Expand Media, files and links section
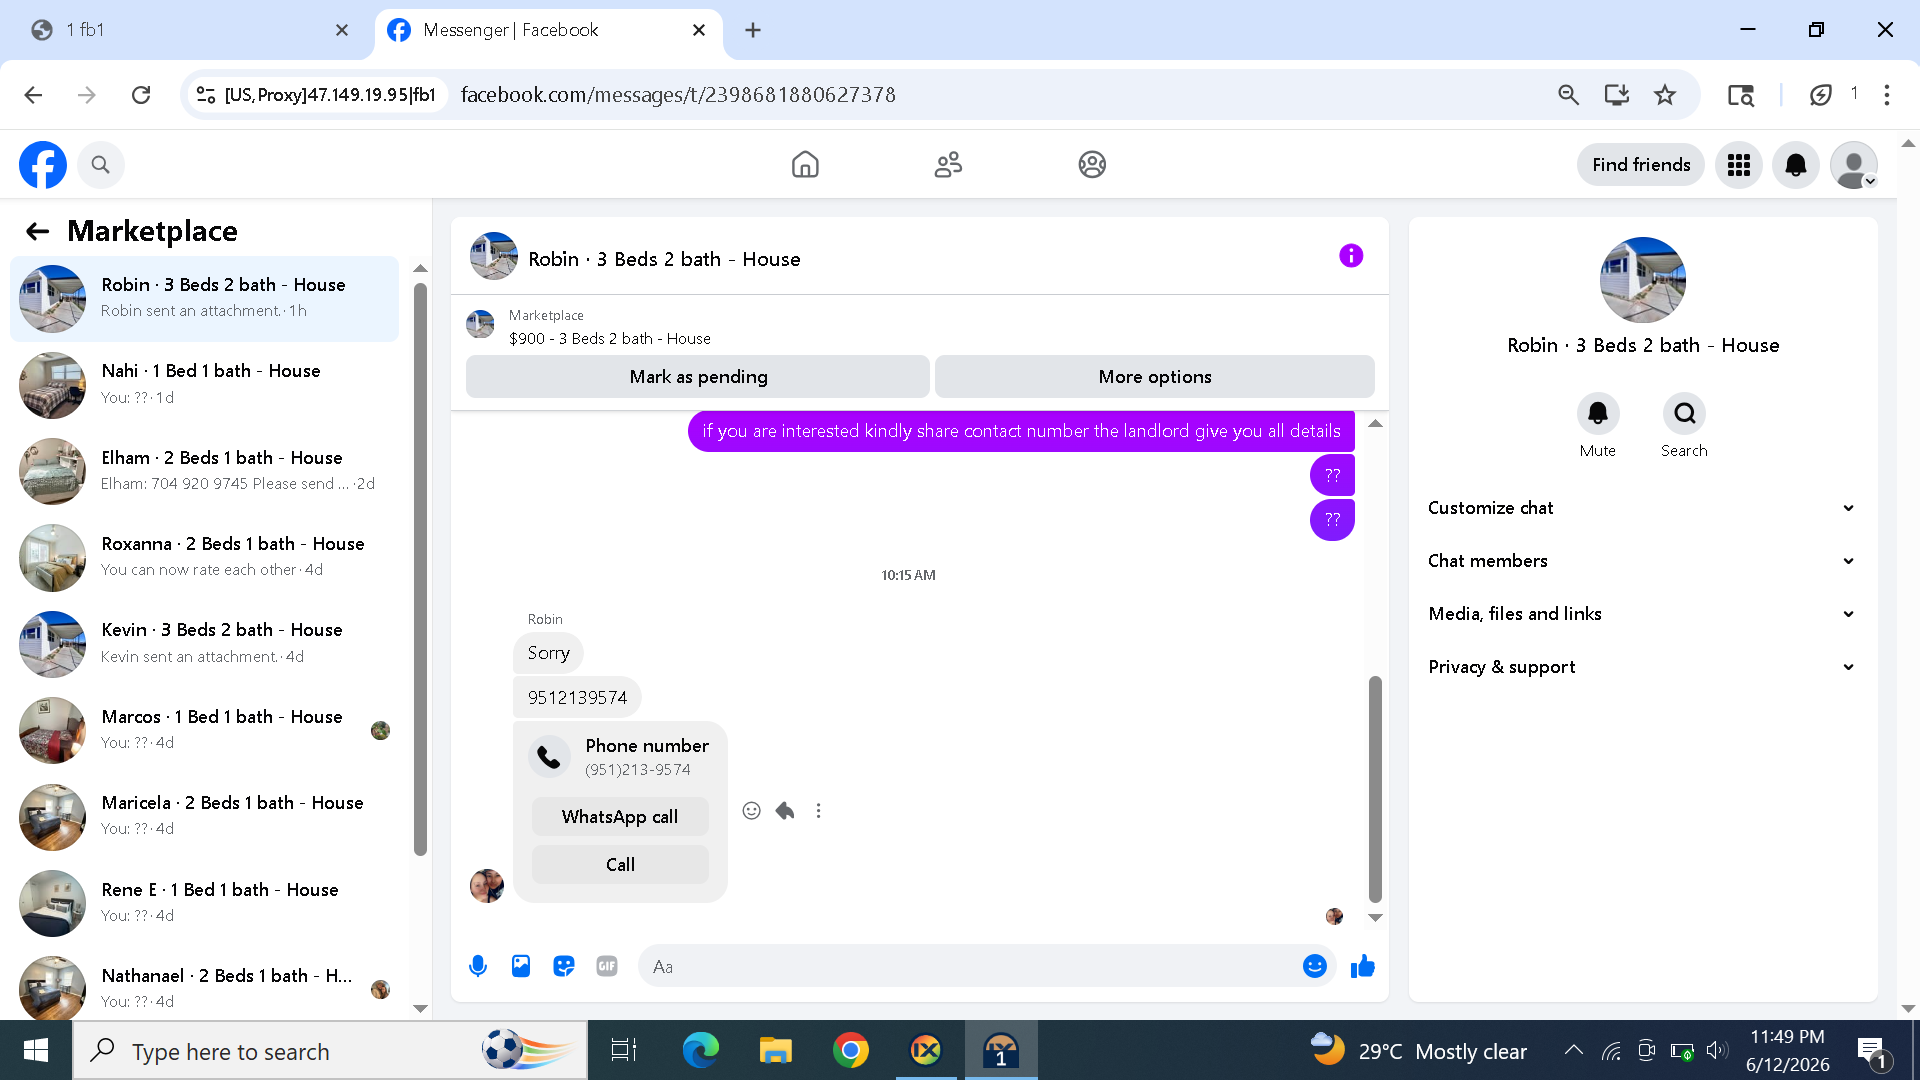Screen dimensions: 1920x1080 (1642, 614)
